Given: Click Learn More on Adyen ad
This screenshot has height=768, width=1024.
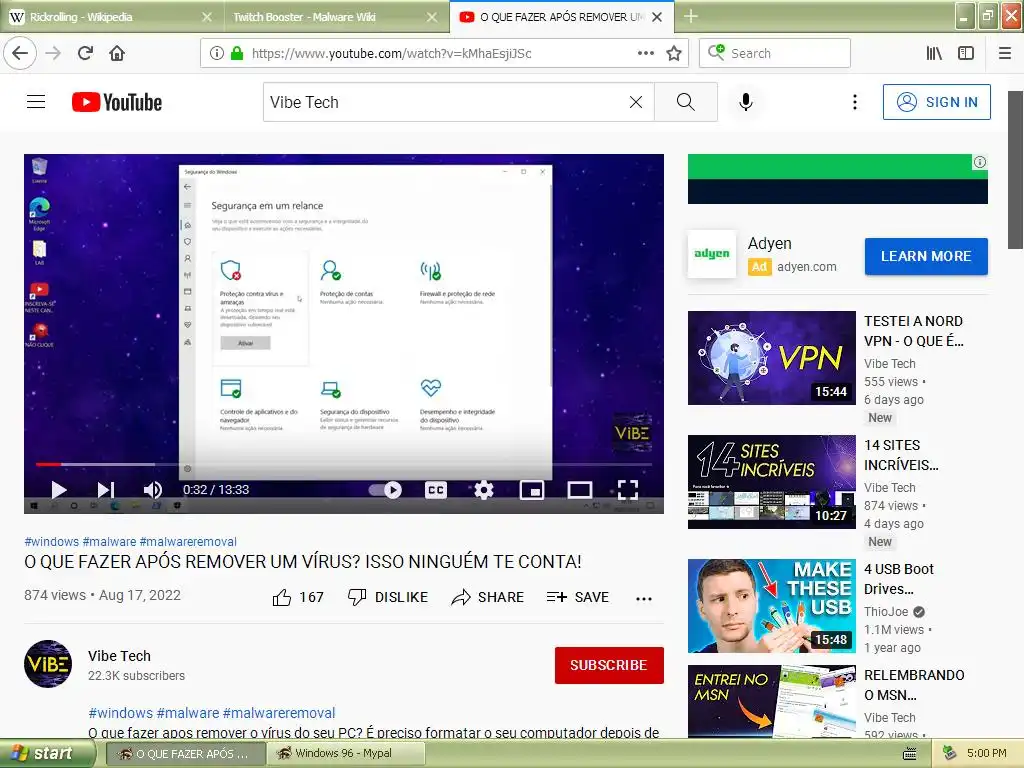Looking at the screenshot, I should pos(926,257).
